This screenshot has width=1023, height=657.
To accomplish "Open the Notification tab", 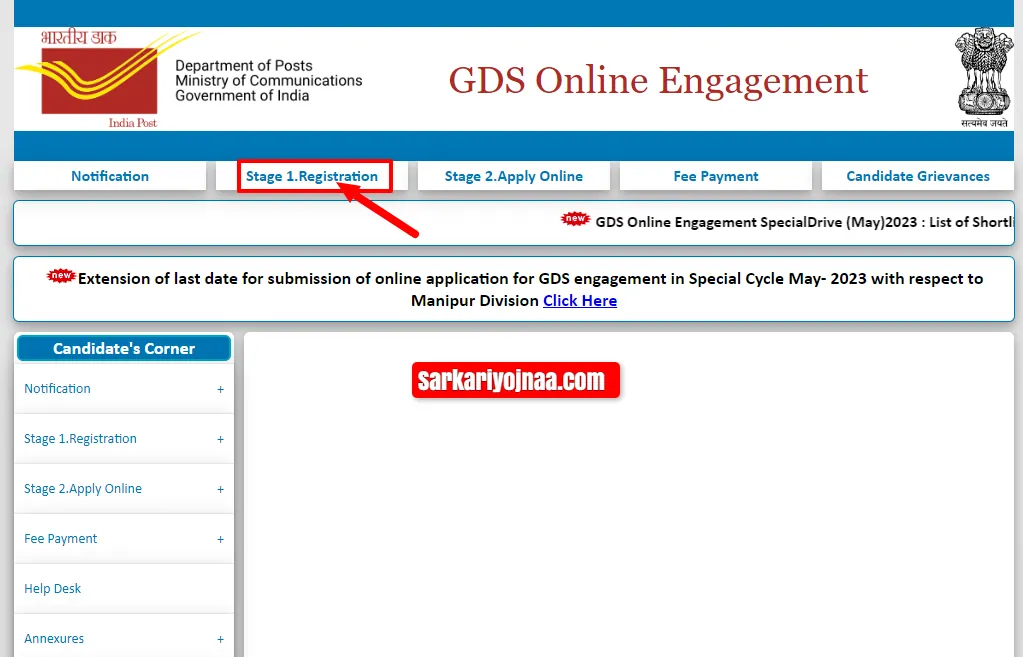I will (x=109, y=176).
